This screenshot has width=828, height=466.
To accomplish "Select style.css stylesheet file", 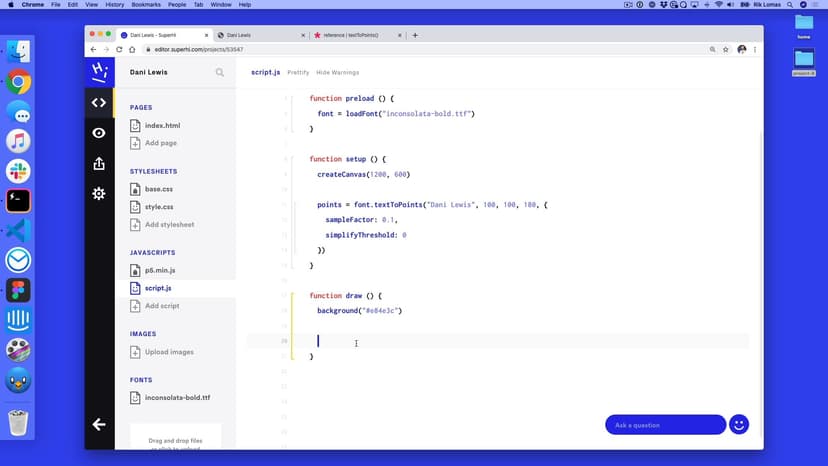I will [x=158, y=207].
